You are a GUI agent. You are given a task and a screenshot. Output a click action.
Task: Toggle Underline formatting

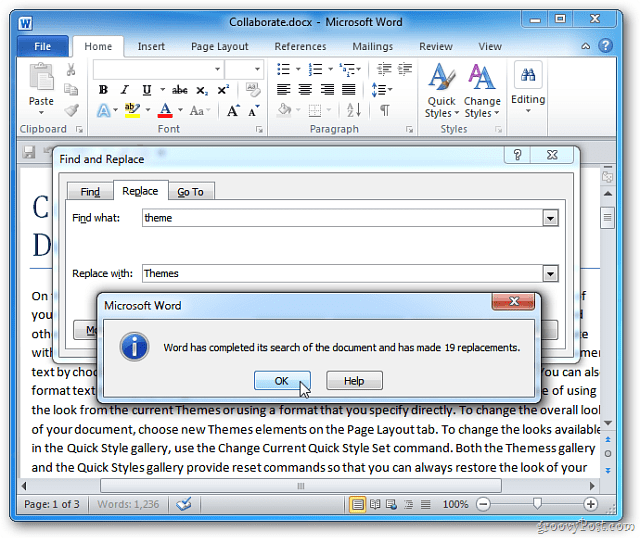coord(147,90)
